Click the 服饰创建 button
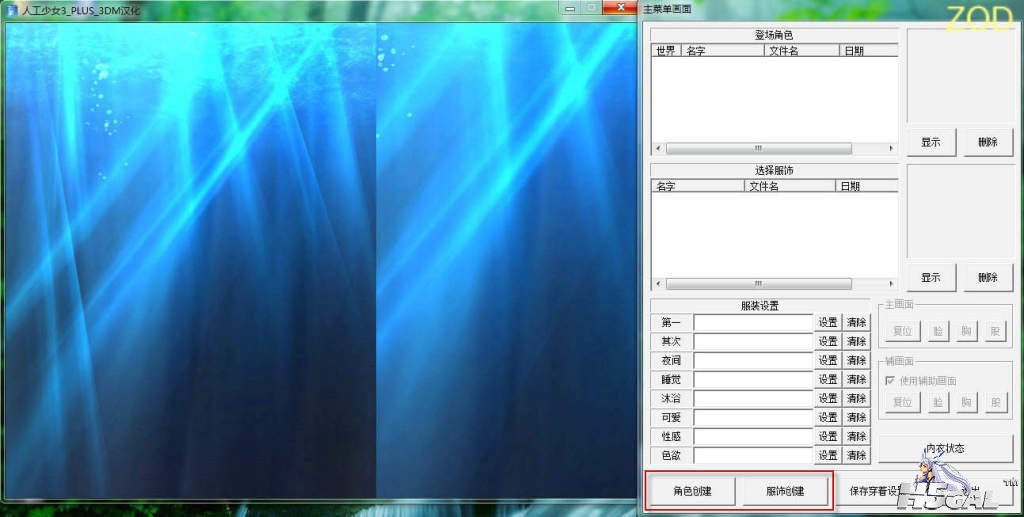The width and height of the screenshot is (1024, 517). point(786,491)
